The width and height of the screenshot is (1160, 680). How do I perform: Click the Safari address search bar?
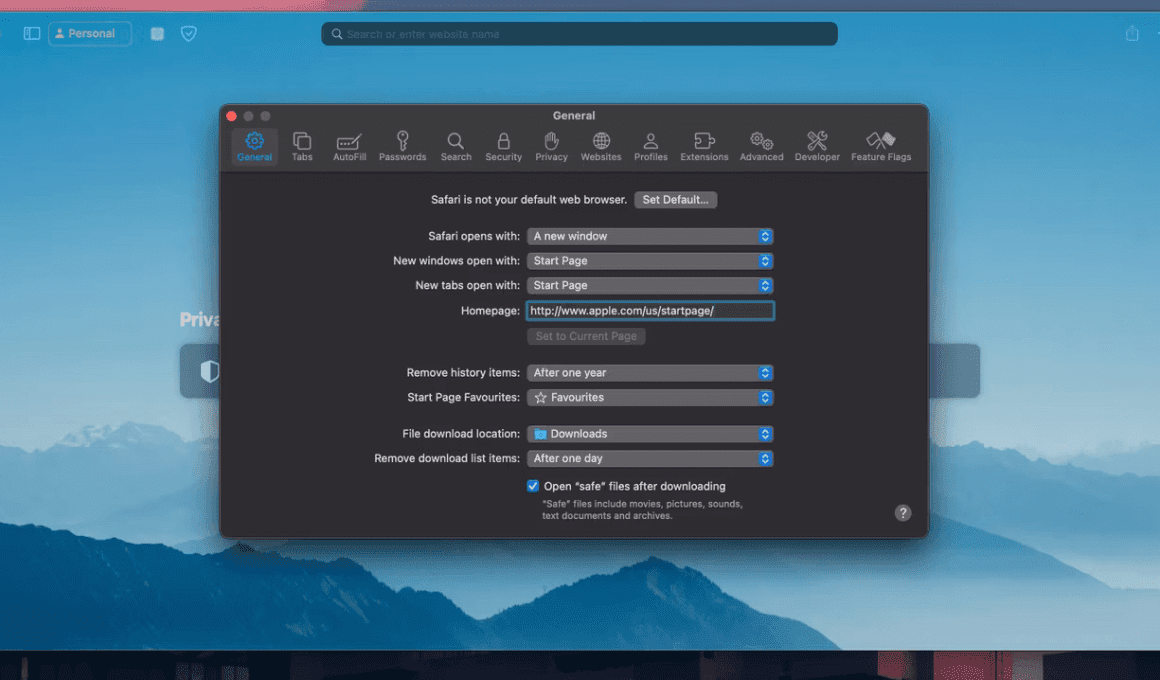click(579, 33)
